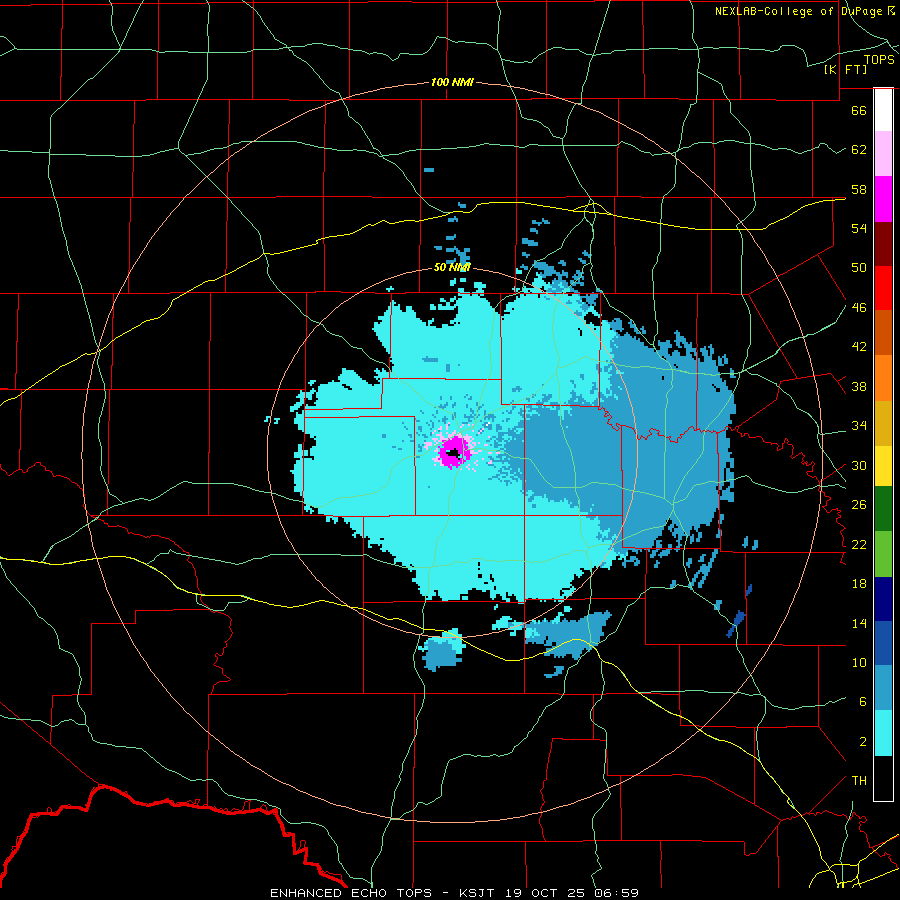Pick the bright red legend swatch

[883, 288]
